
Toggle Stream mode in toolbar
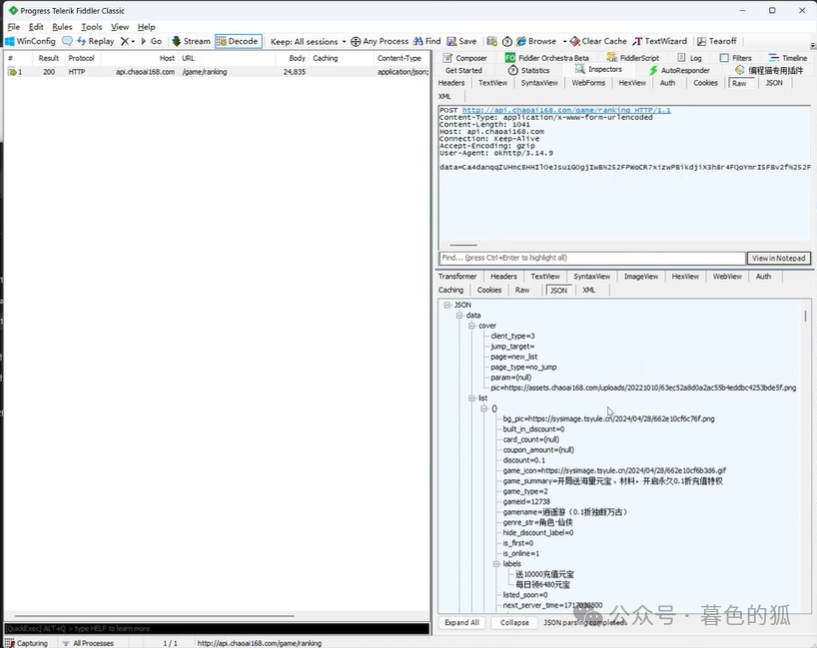[x=191, y=41]
